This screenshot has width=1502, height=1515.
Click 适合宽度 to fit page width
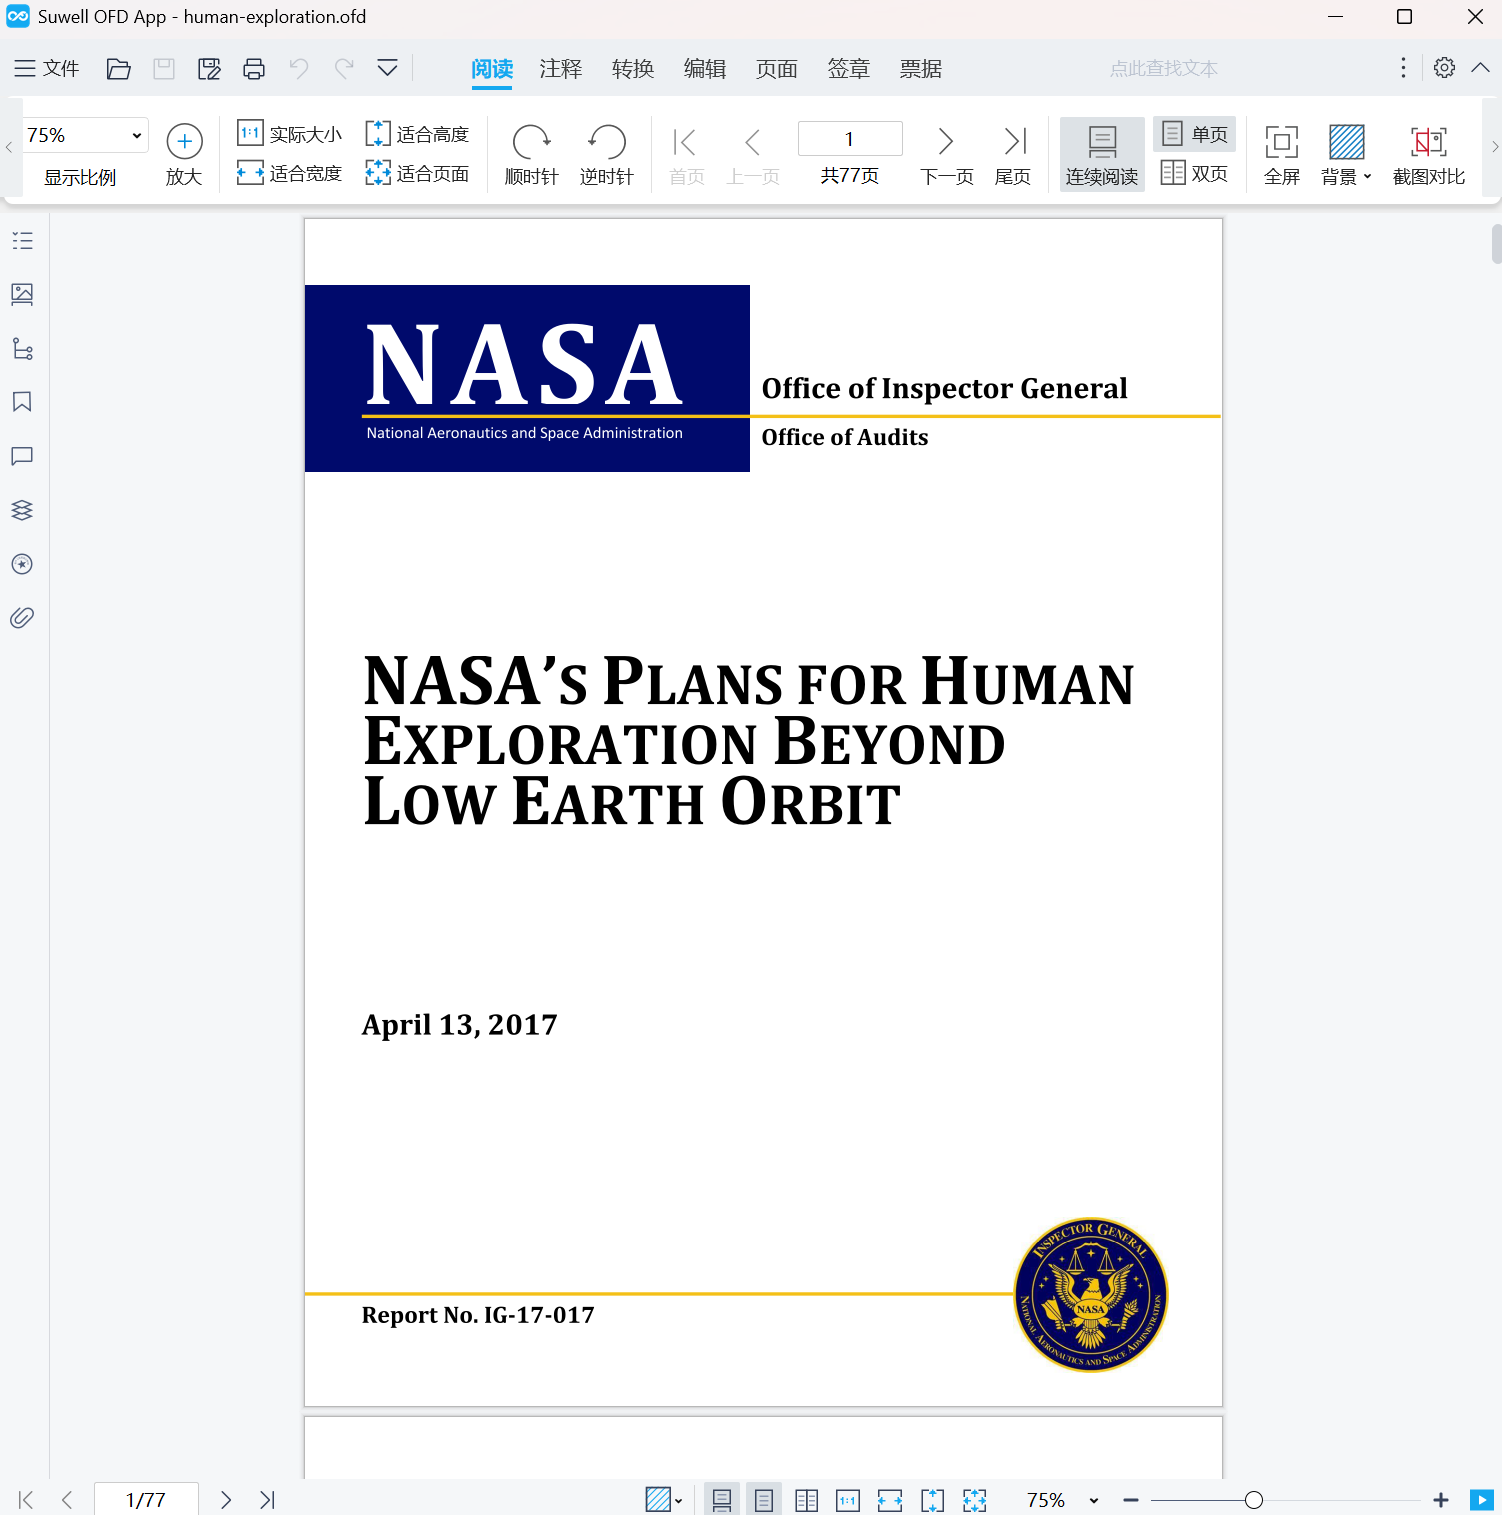pos(288,172)
